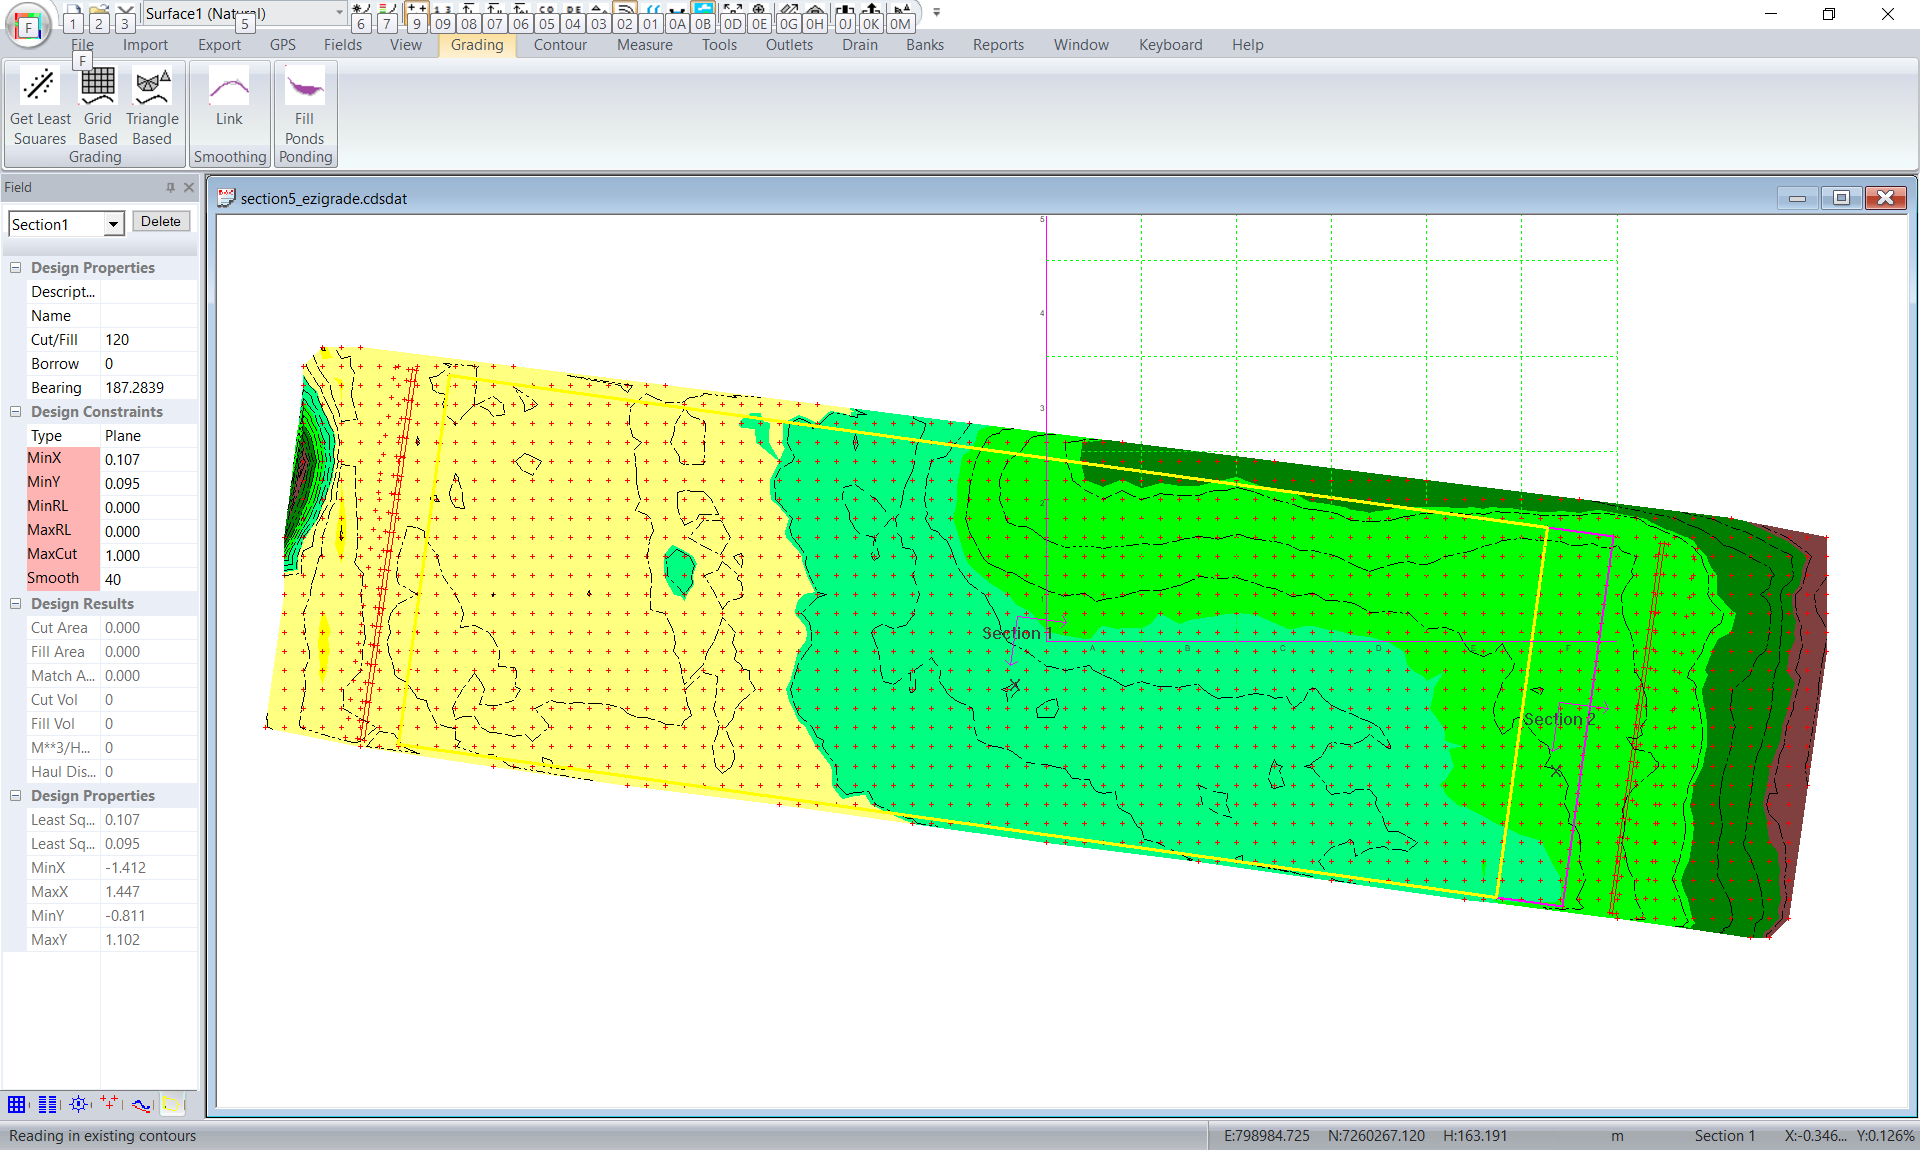Image resolution: width=1920 pixels, height=1150 pixels.
Task: Click the yellow boundary outline panel icon
Action: pos(172,1104)
